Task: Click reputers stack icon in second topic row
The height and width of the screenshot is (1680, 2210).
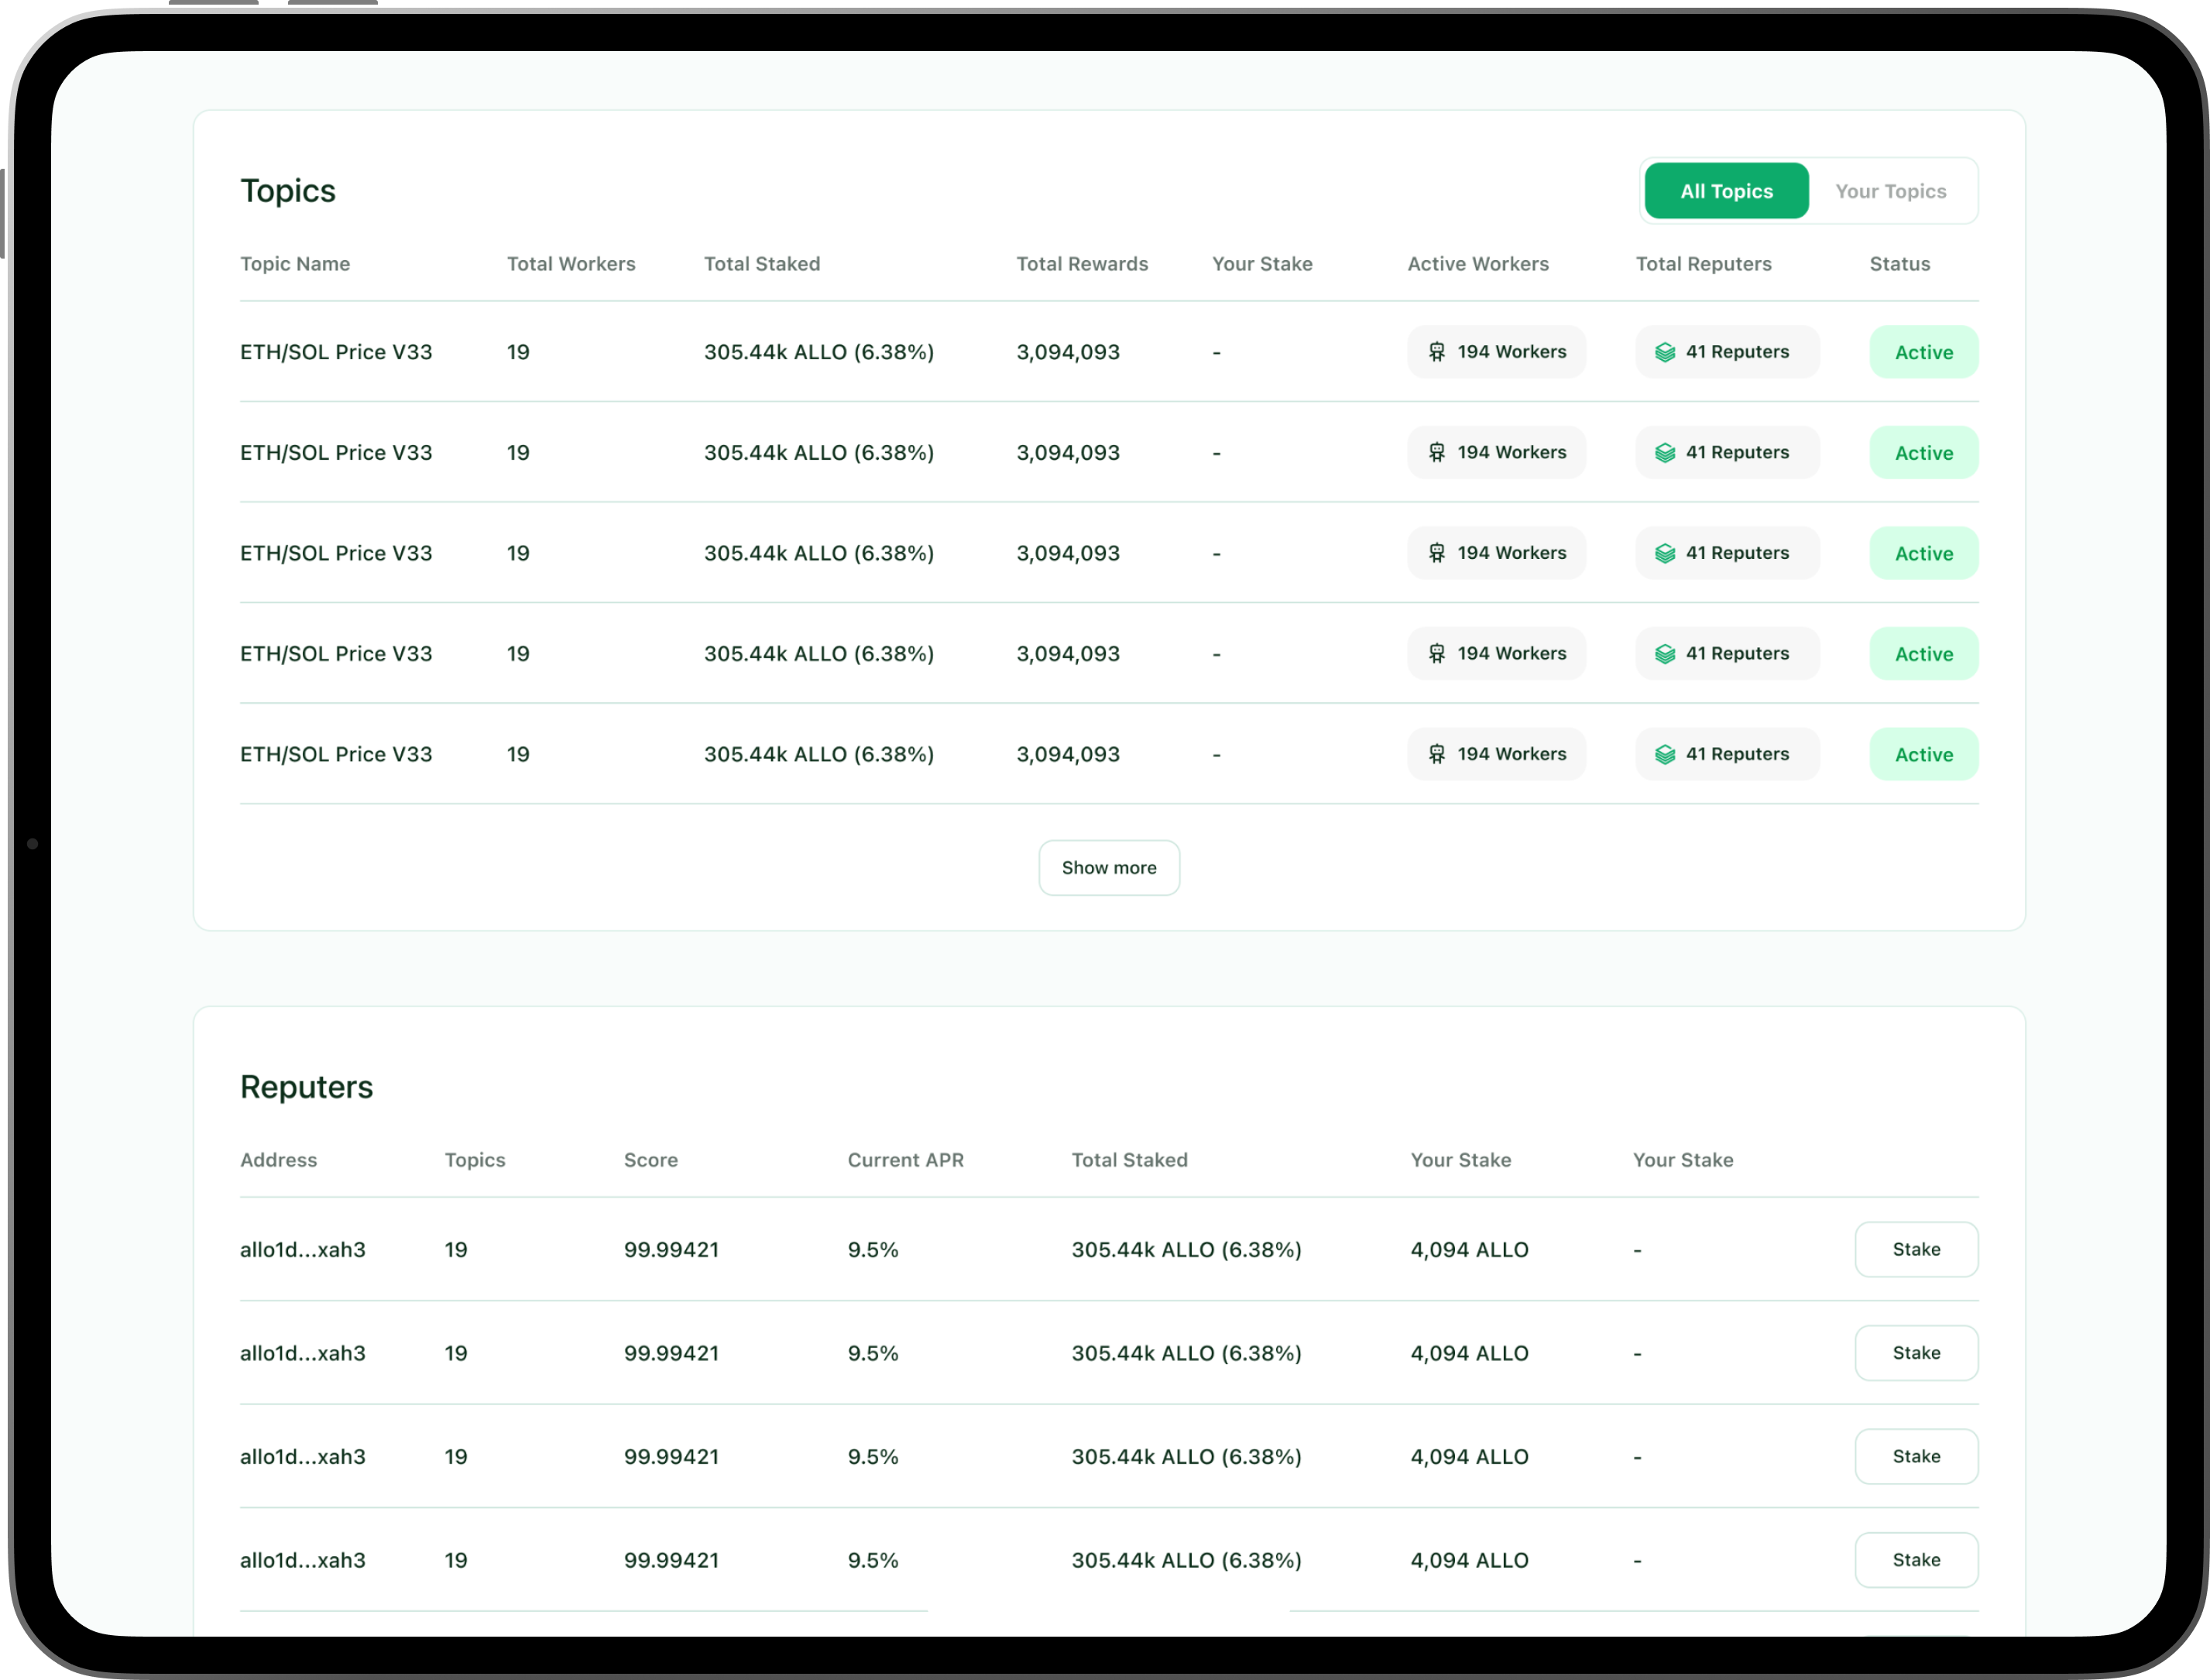Action: [x=1665, y=453]
